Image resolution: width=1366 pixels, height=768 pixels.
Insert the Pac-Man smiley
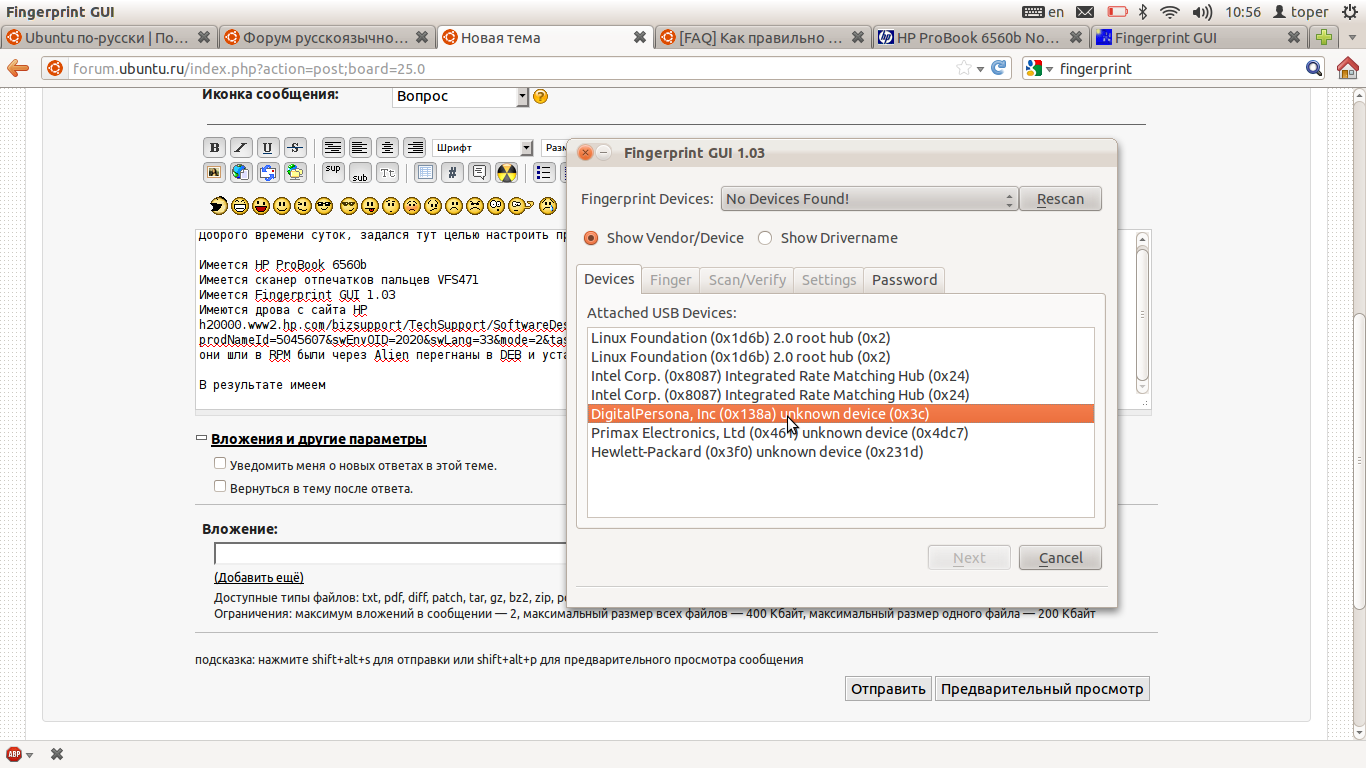(x=219, y=206)
